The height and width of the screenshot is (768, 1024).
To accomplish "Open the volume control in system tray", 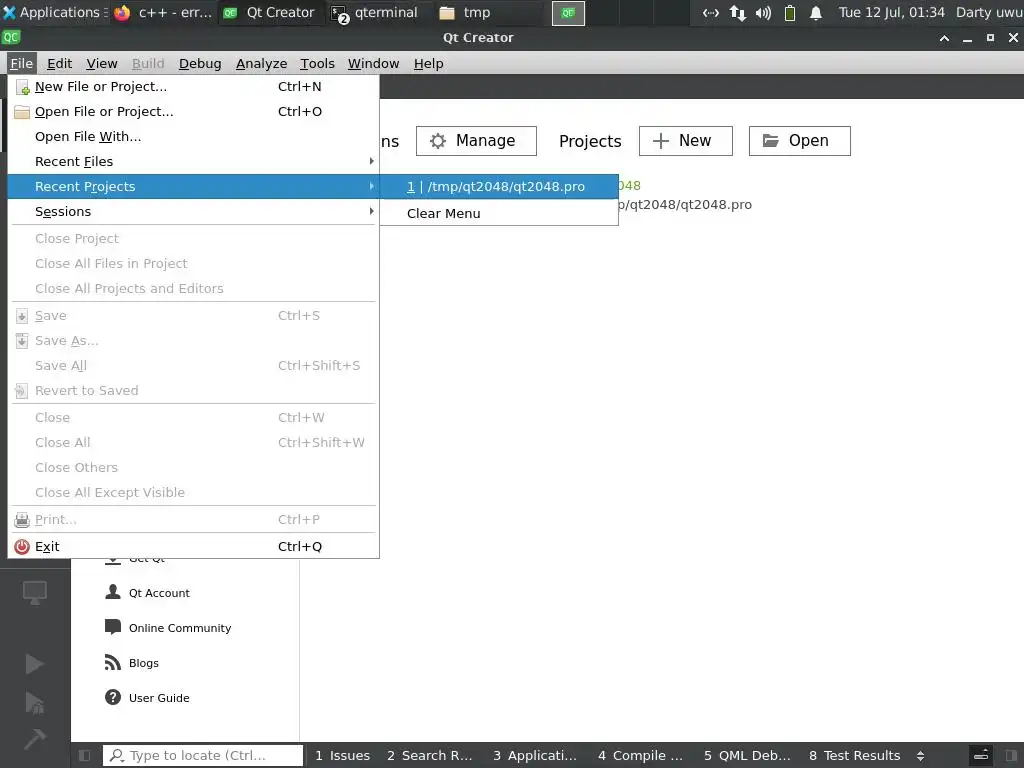I will (x=763, y=12).
